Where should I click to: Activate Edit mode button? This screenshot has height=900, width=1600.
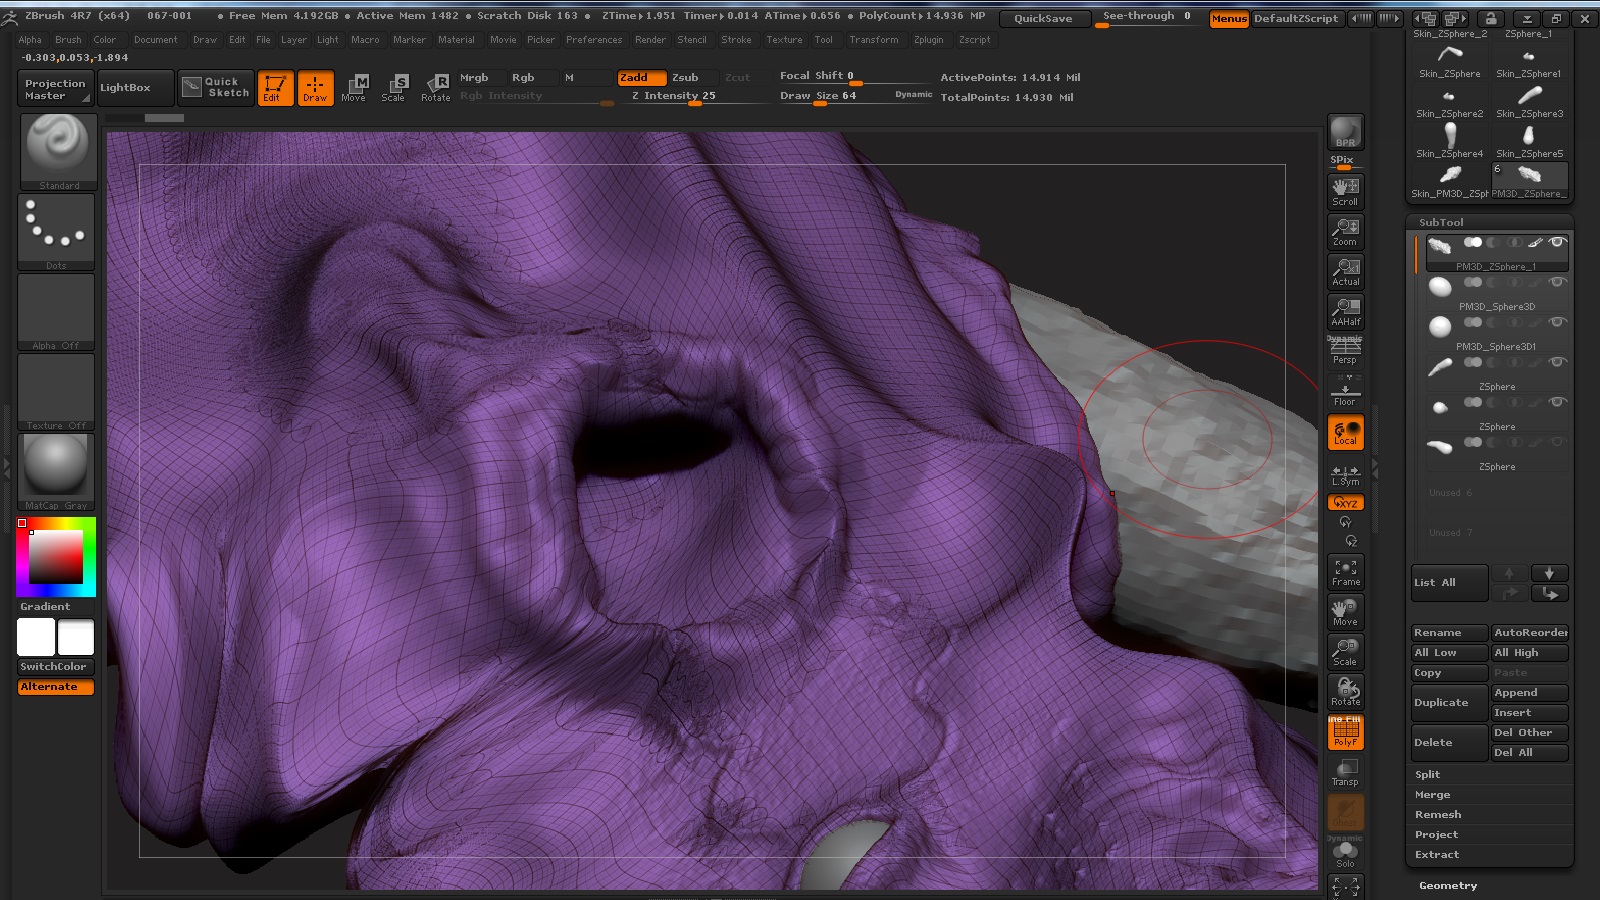click(275, 88)
